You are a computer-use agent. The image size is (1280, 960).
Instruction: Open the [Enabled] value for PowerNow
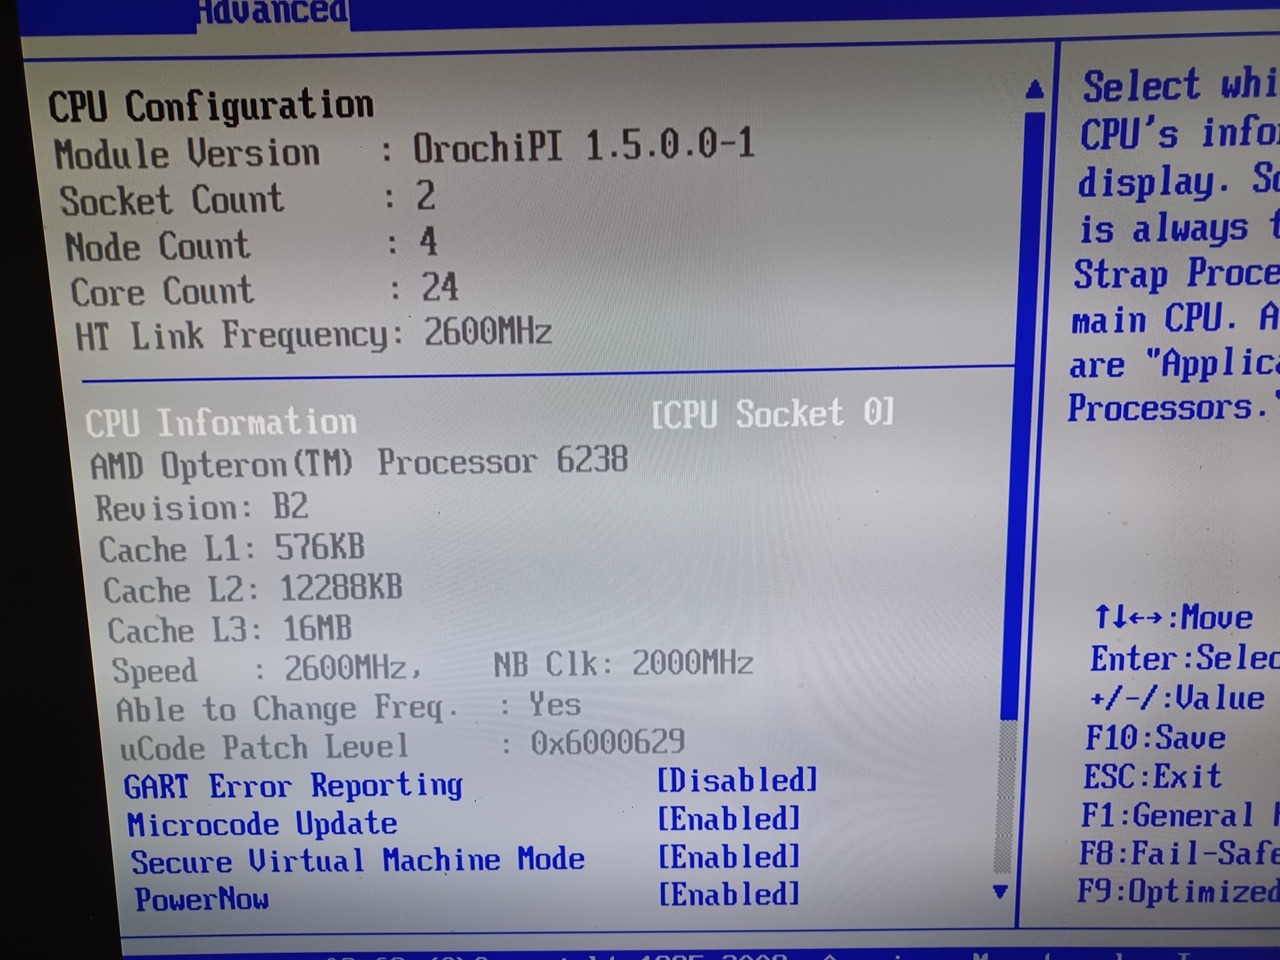click(x=729, y=893)
